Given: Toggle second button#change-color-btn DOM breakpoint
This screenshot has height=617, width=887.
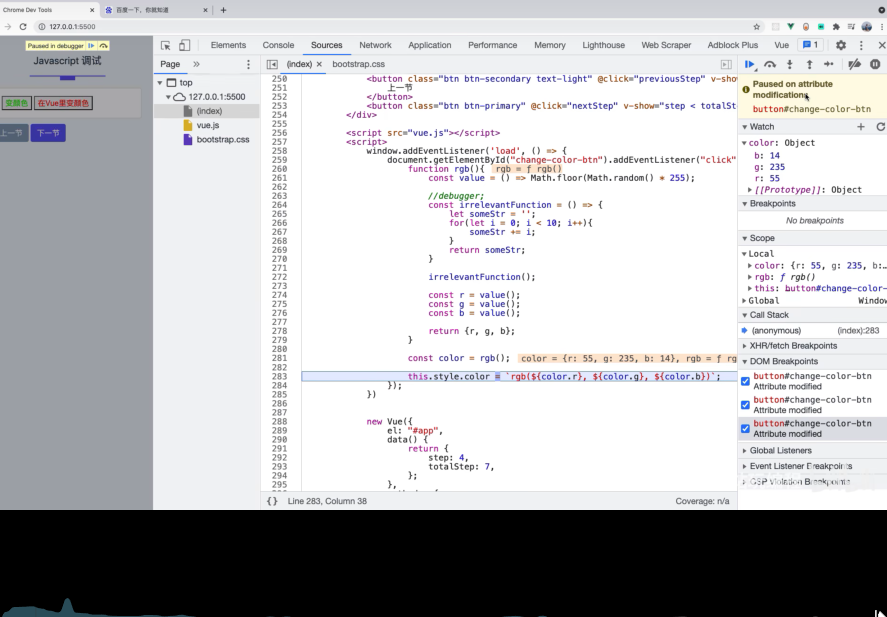Looking at the screenshot, I should 745,405.
